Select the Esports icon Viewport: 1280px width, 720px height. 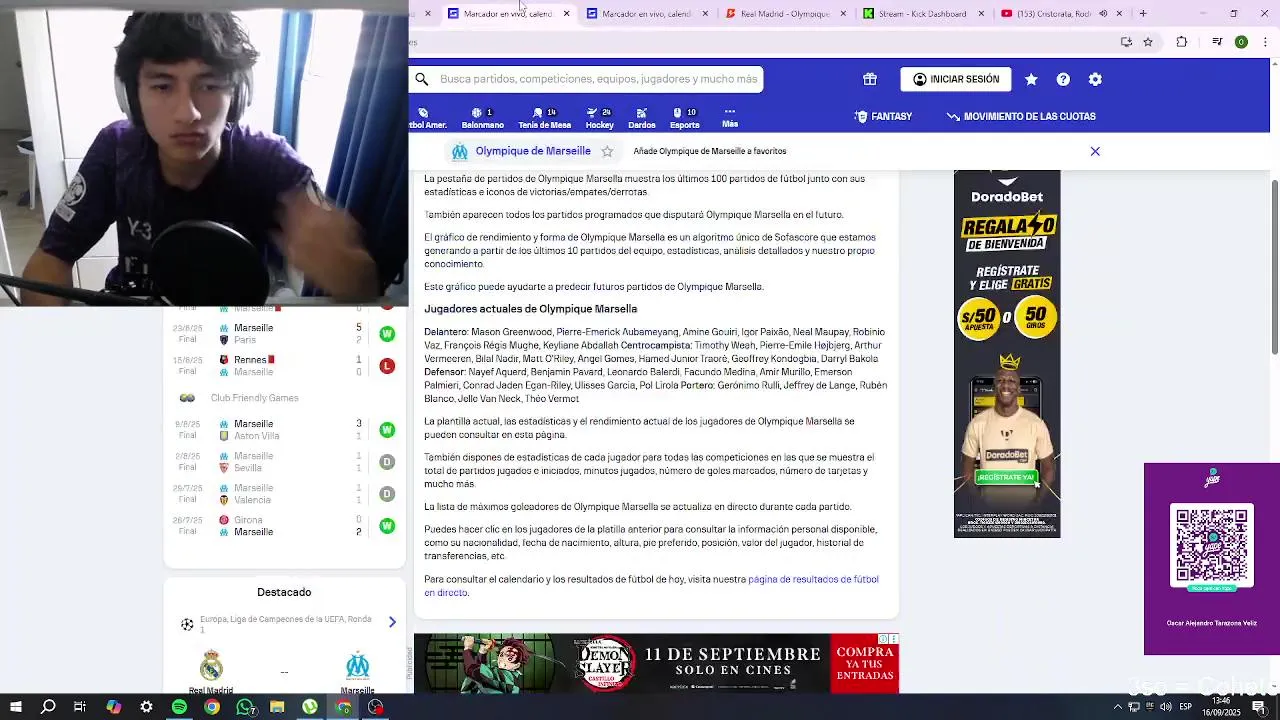pos(684,118)
